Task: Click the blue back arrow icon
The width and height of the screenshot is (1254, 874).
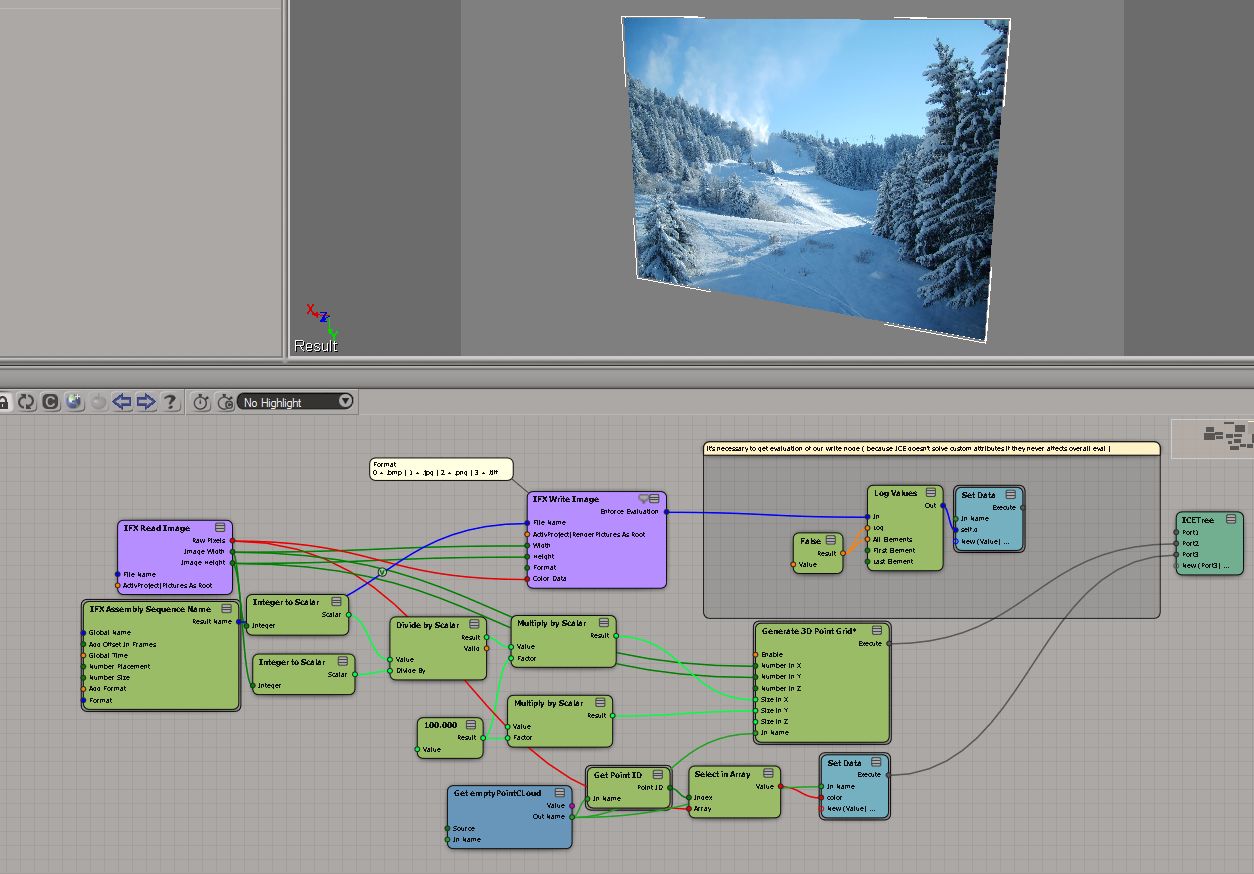Action: 122,402
